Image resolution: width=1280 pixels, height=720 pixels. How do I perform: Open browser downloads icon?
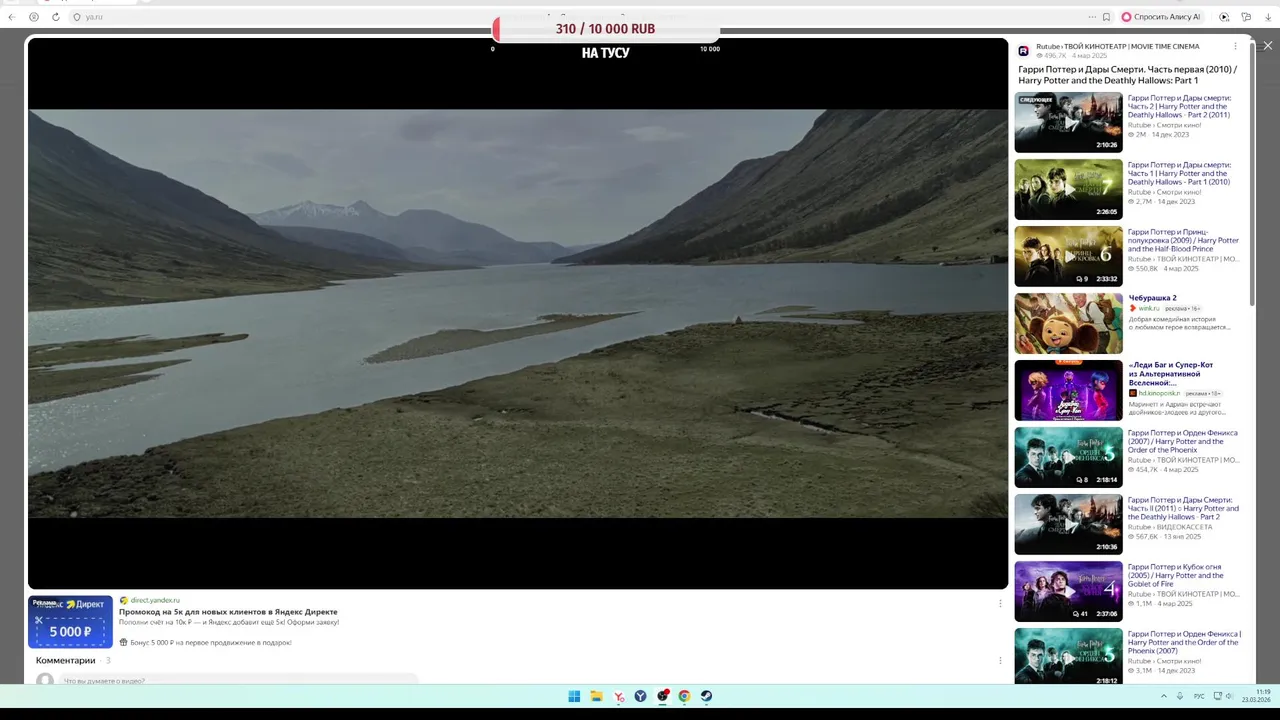[x=1268, y=17]
